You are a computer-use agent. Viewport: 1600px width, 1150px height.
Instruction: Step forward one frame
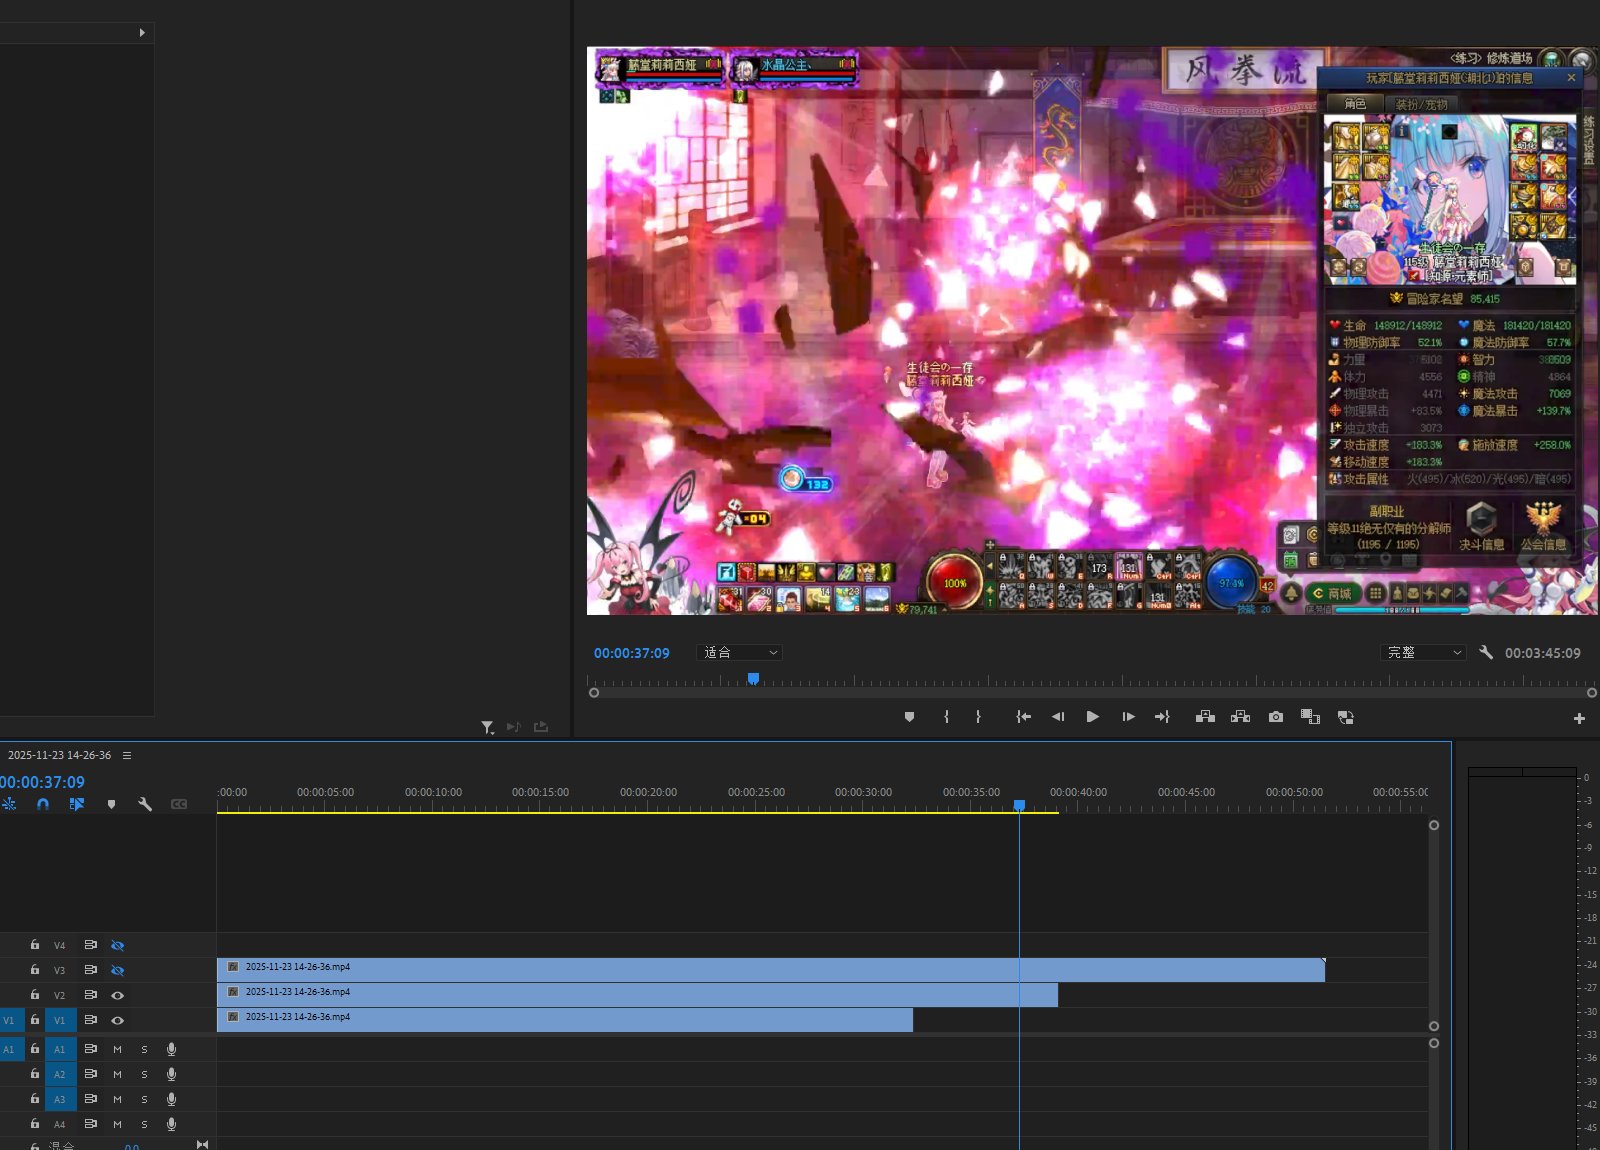(1128, 717)
